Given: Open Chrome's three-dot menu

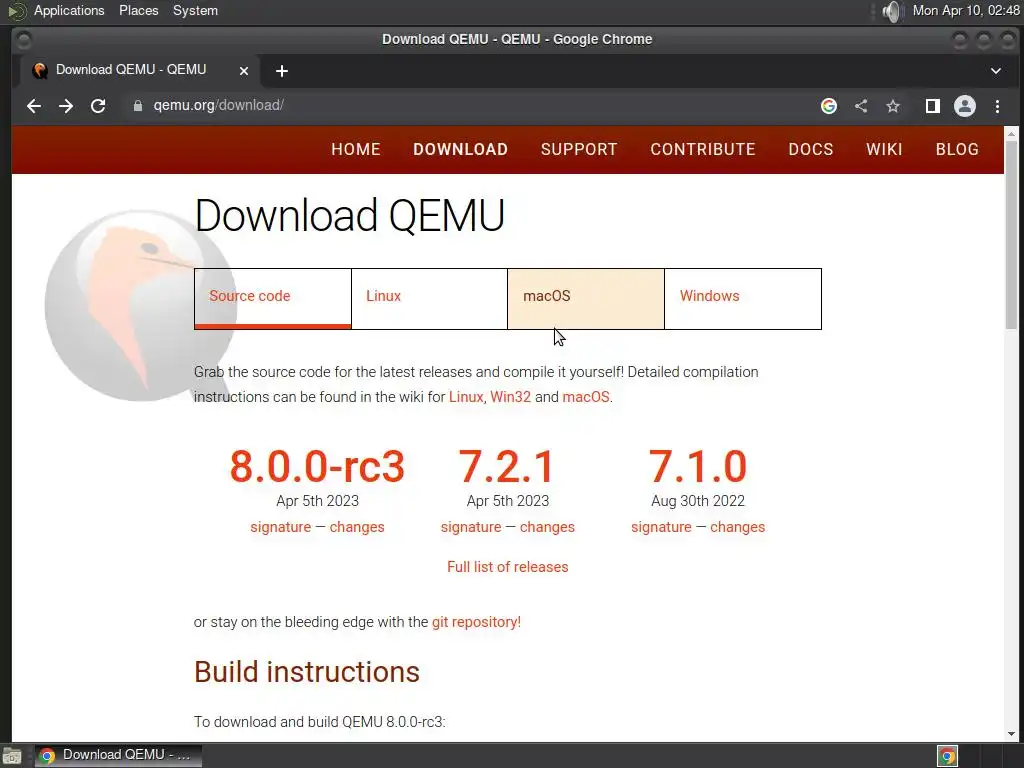Looking at the screenshot, I should click(x=997, y=106).
